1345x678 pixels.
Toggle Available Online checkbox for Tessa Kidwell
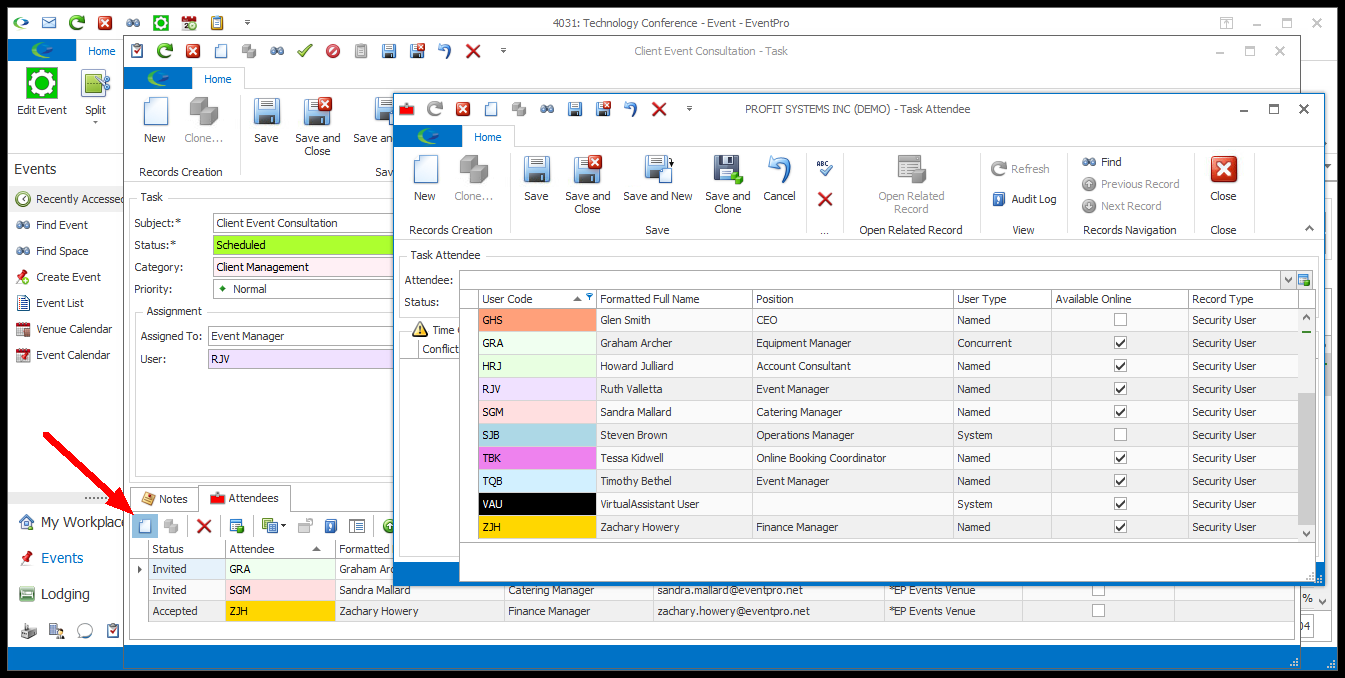pyautogui.click(x=1120, y=458)
